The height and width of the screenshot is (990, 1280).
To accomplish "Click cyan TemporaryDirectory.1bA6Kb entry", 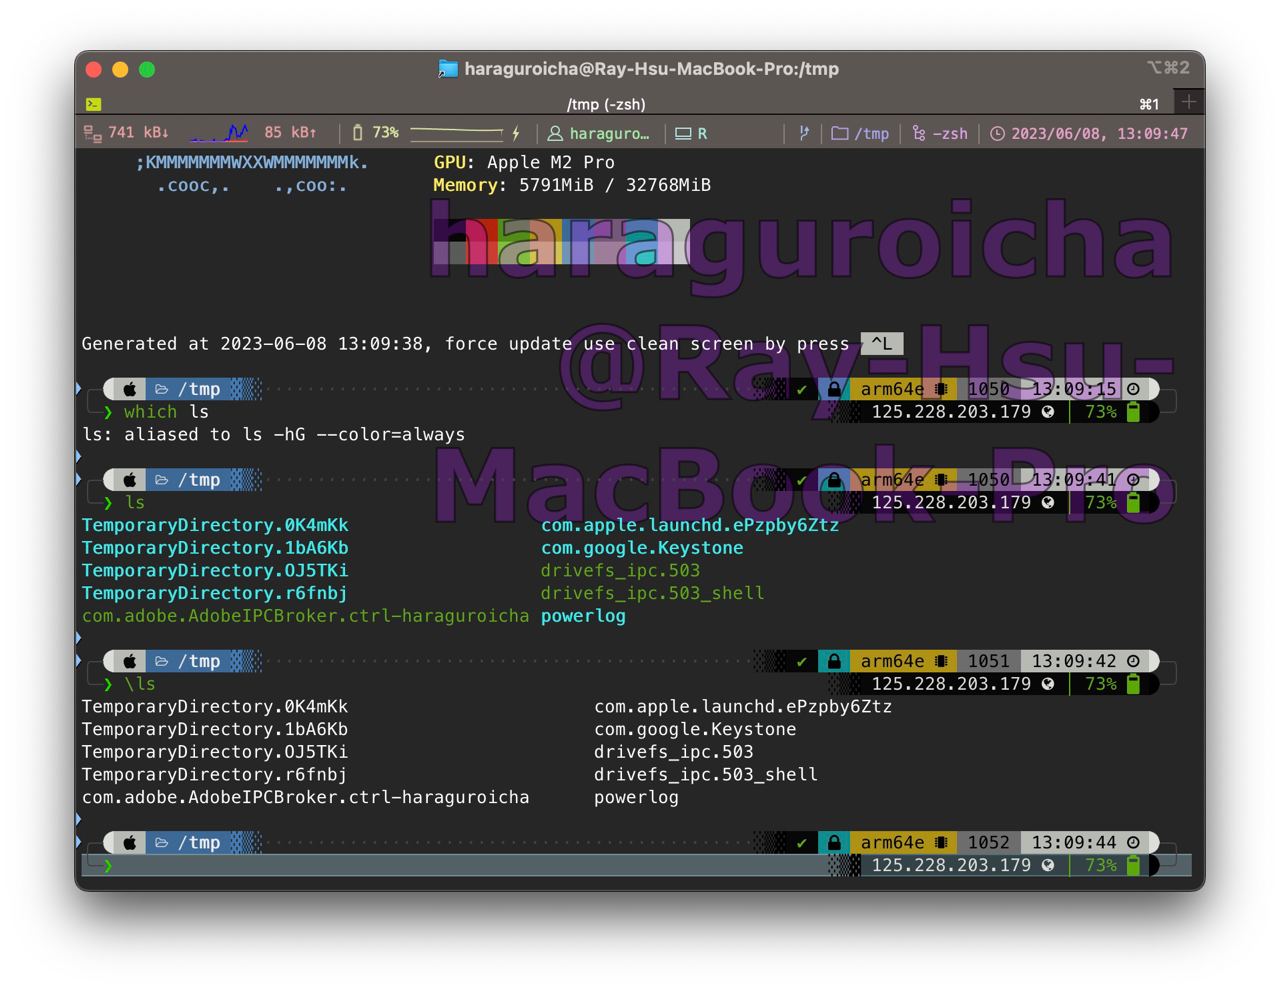I will (x=215, y=548).
